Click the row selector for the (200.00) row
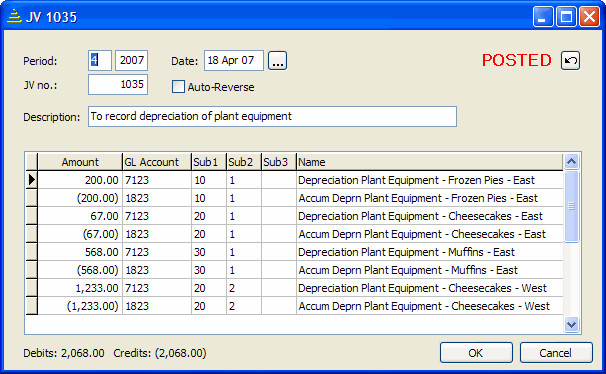Screen dimensions: 606x374 (31, 198)
